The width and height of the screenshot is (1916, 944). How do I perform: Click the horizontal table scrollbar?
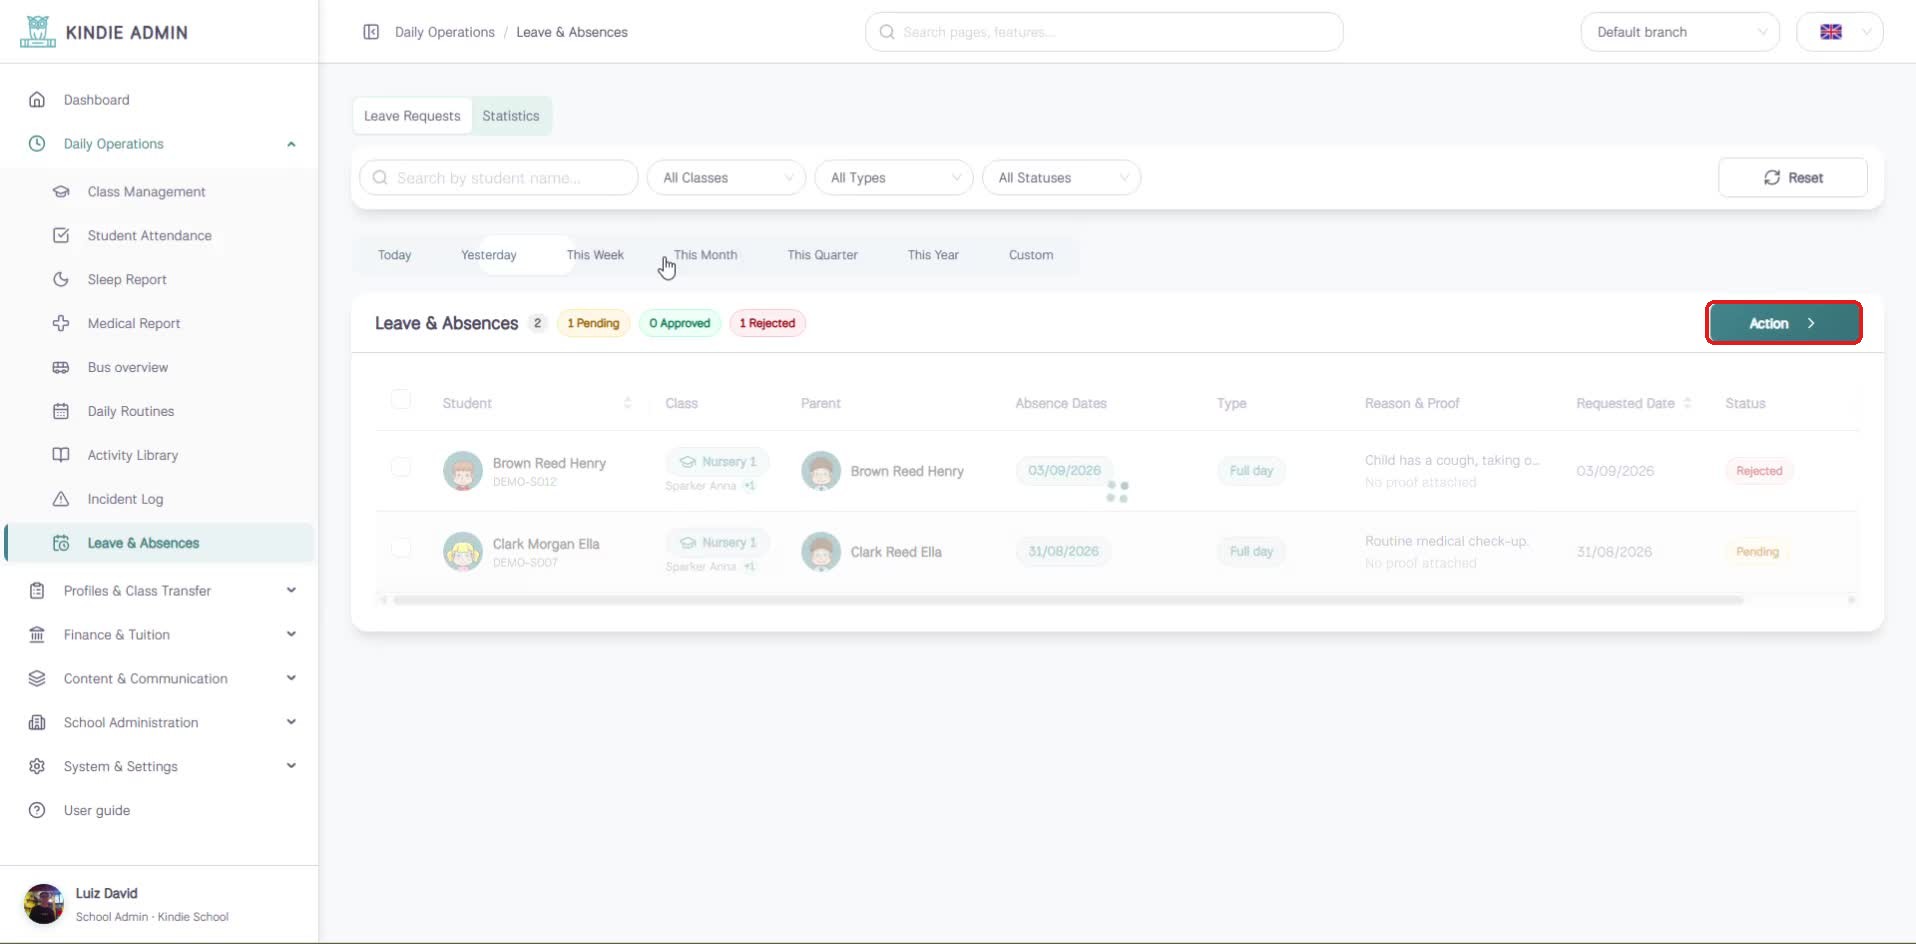coord(1068,600)
